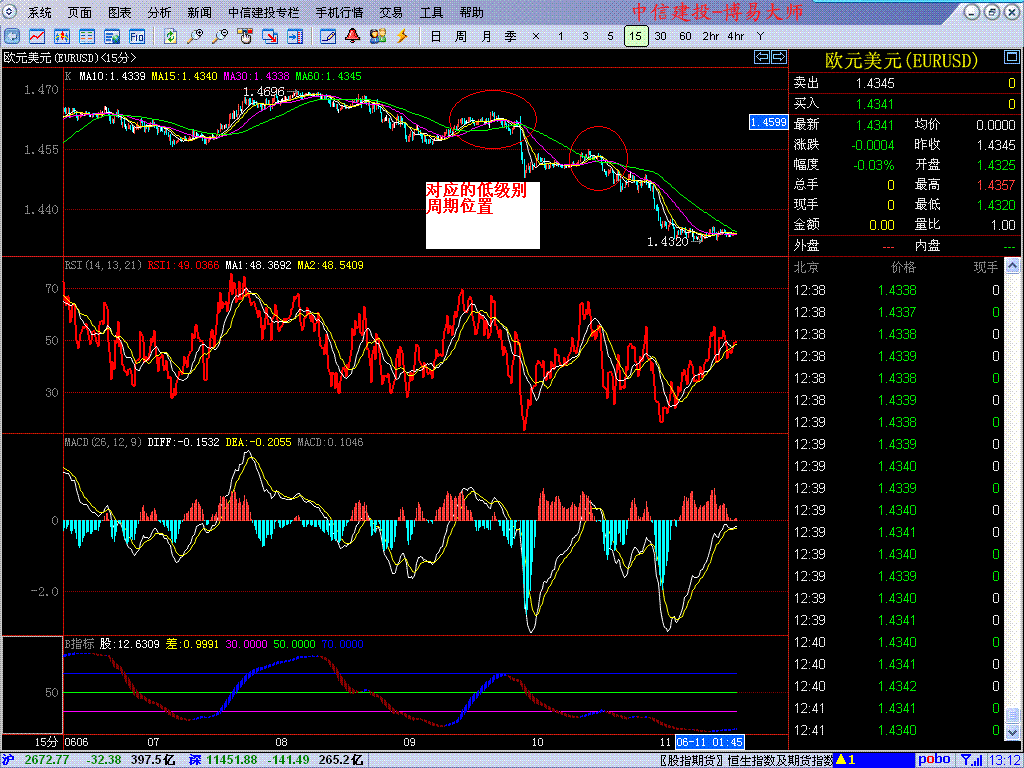Open the news browser globe icon

click(x=112, y=36)
